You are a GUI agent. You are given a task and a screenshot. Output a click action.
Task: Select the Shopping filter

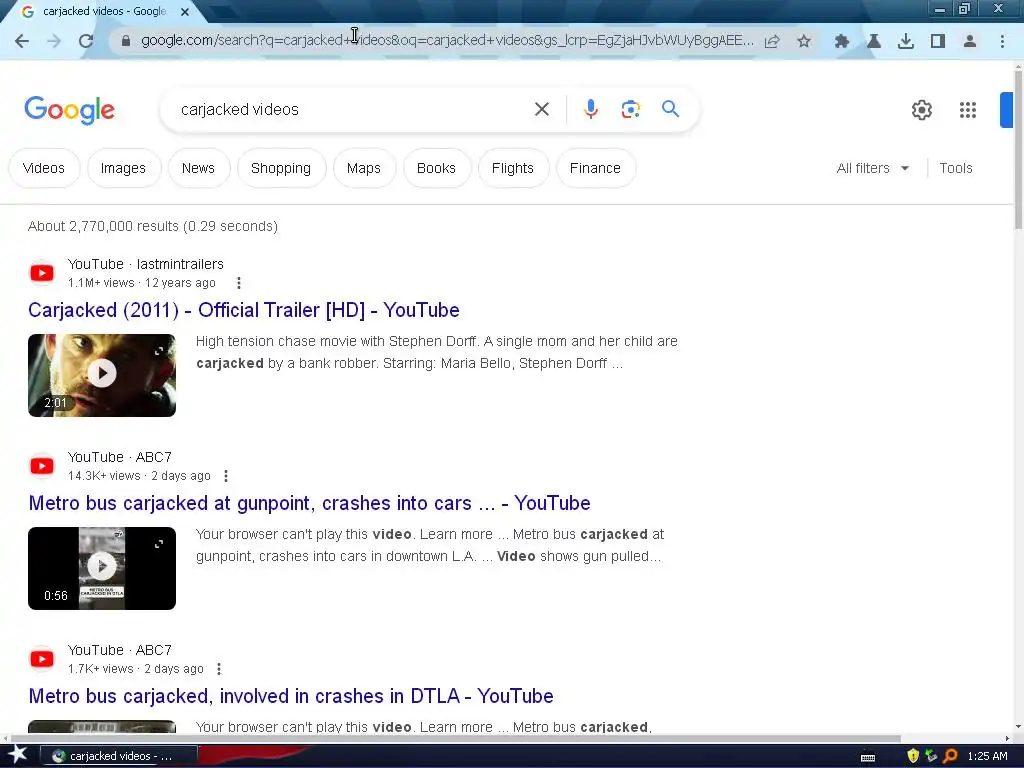281,168
